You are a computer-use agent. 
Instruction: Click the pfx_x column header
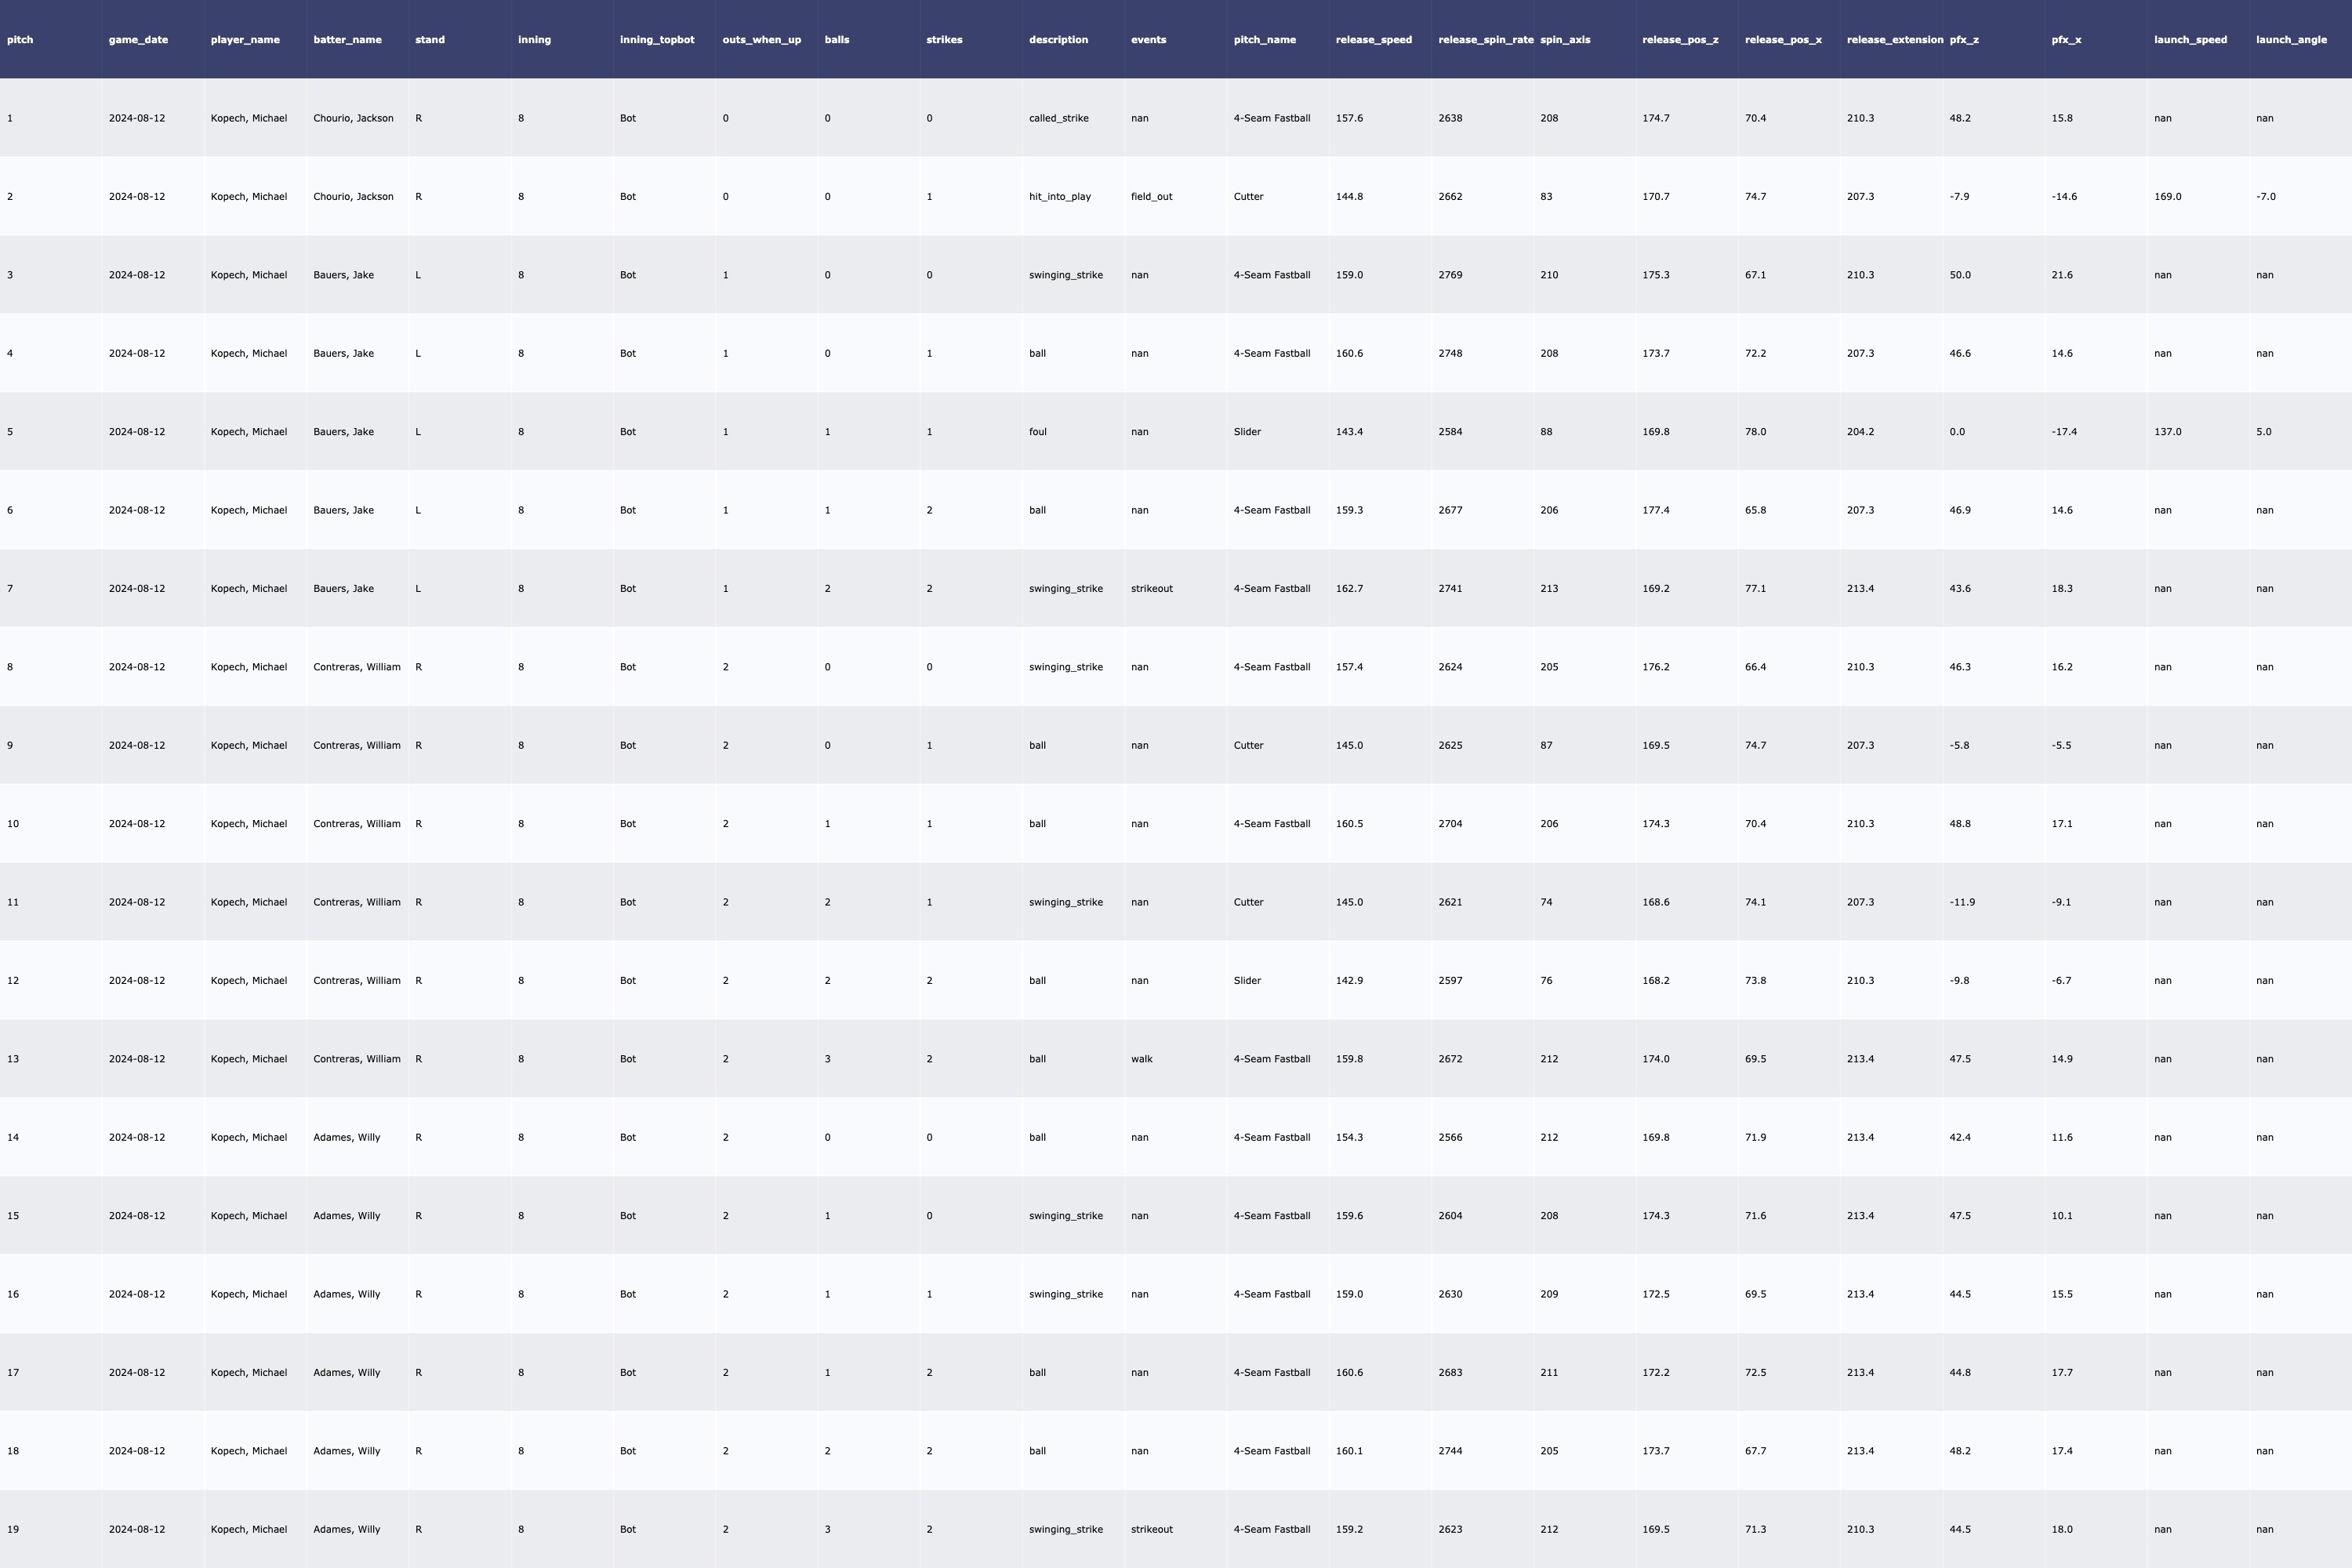click(2066, 40)
